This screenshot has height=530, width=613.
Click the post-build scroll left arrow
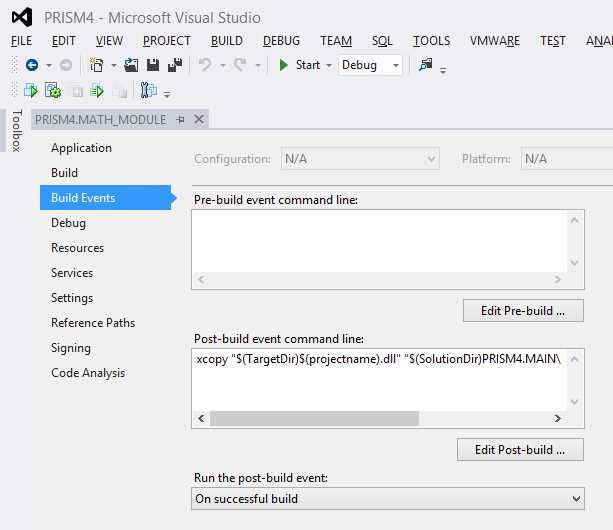pos(201,419)
